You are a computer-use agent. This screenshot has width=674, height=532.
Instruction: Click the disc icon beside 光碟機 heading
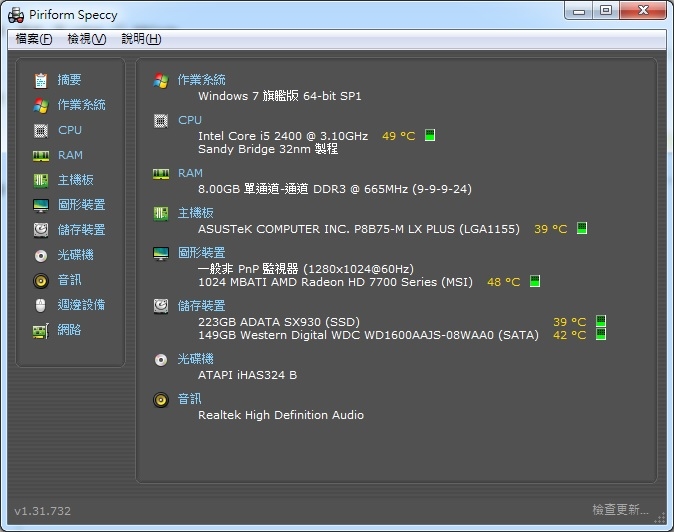tap(161, 360)
